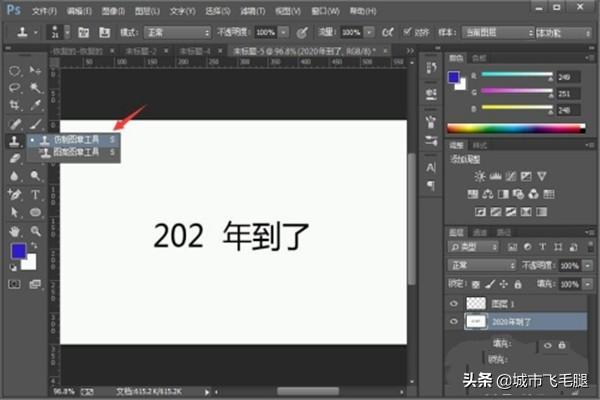Open the 文件(F) menu
Screen dimensions: 600x400
click(x=45, y=9)
